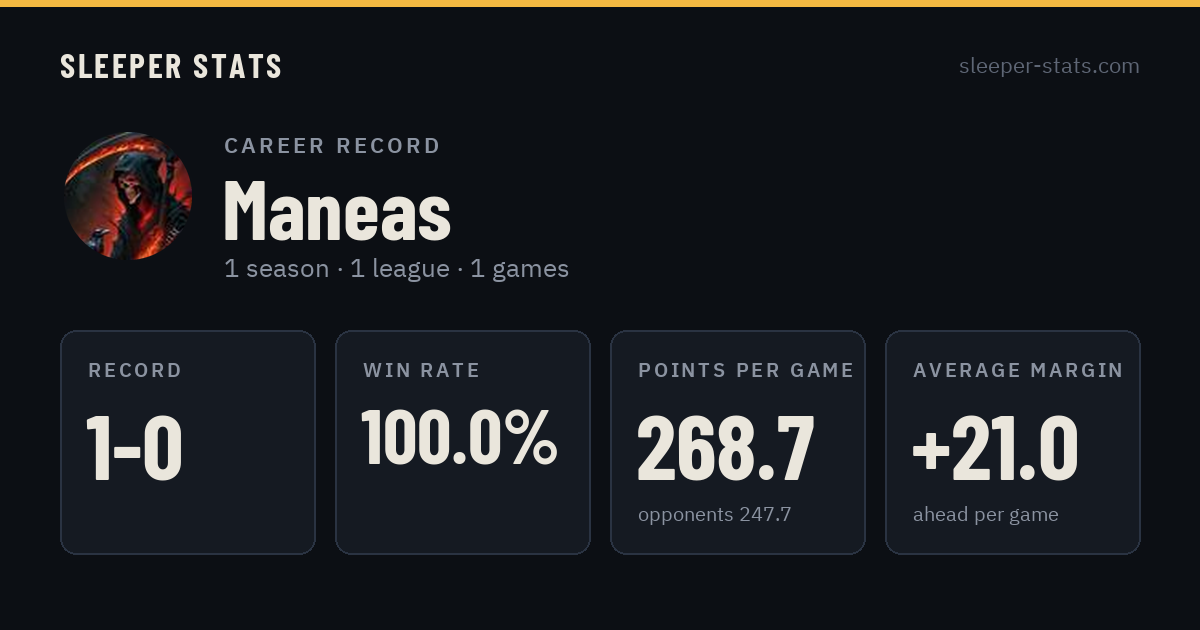Open the POINTS PER GAME card
Image resolution: width=1200 pixels, height=630 pixels.
pos(738,442)
